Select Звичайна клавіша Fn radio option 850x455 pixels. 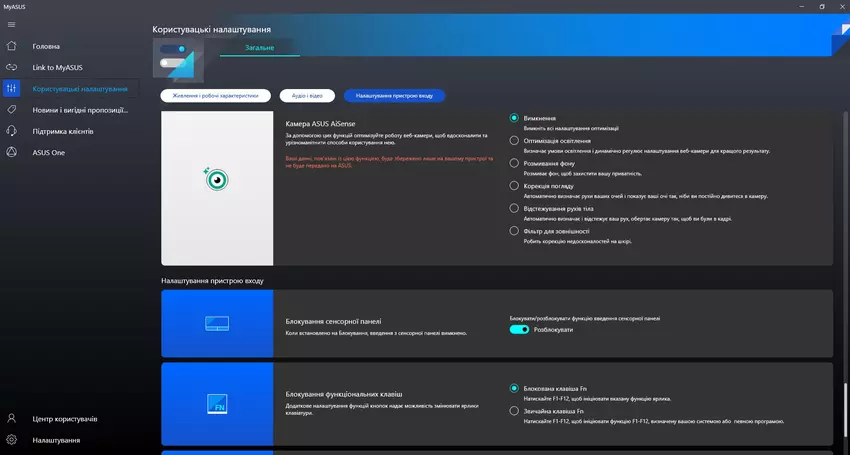pyautogui.click(x=514, y=411)
